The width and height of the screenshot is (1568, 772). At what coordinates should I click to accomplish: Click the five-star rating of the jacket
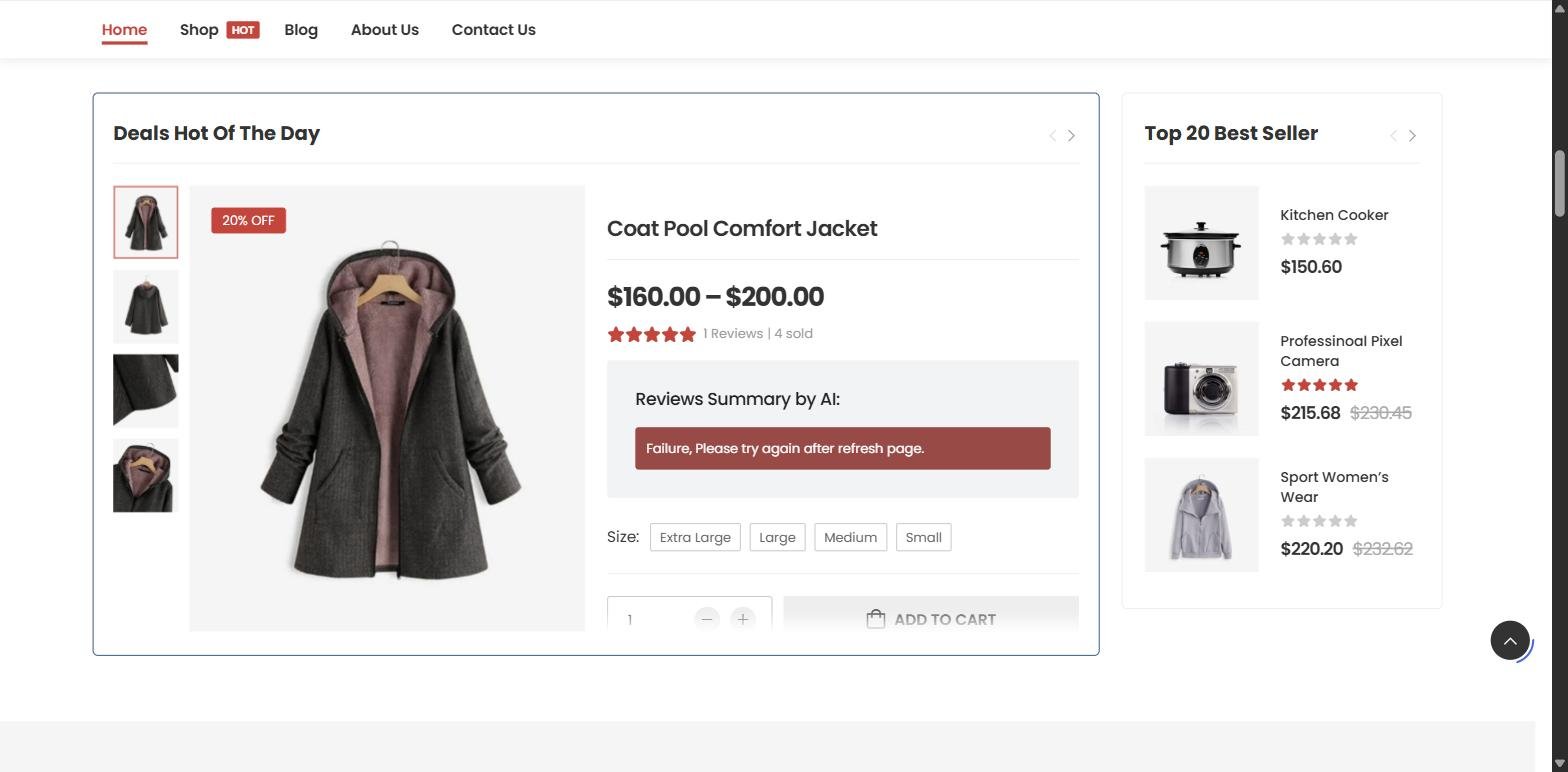tap(651, 334)
